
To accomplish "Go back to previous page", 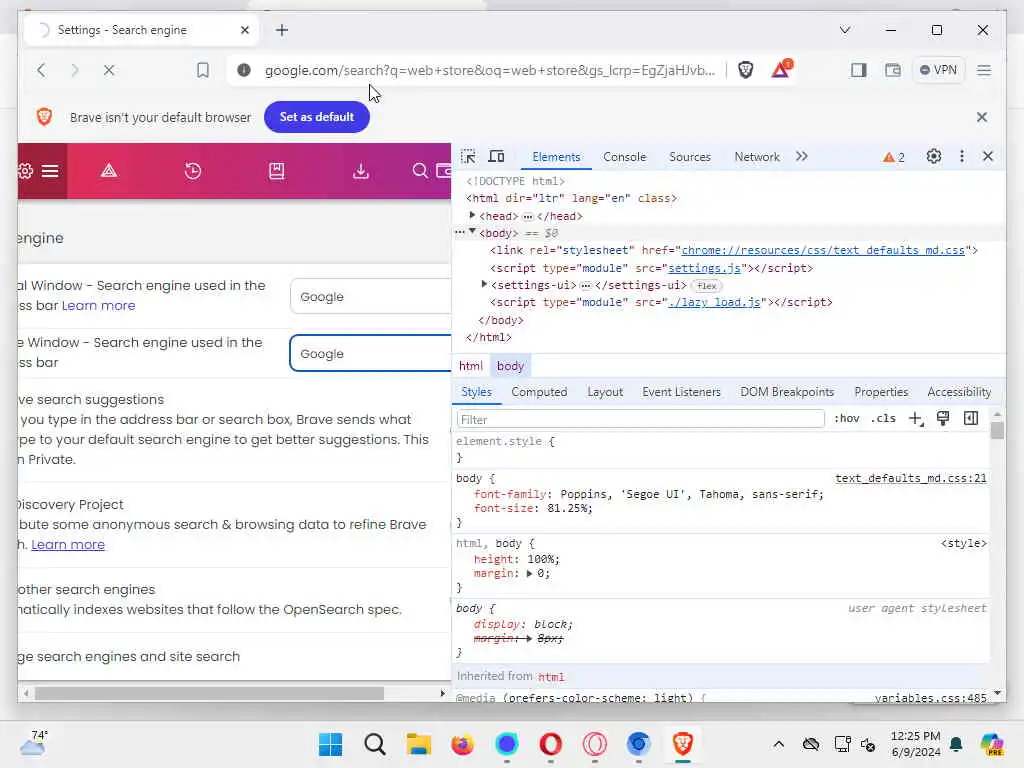I will [x=41, y=70].
